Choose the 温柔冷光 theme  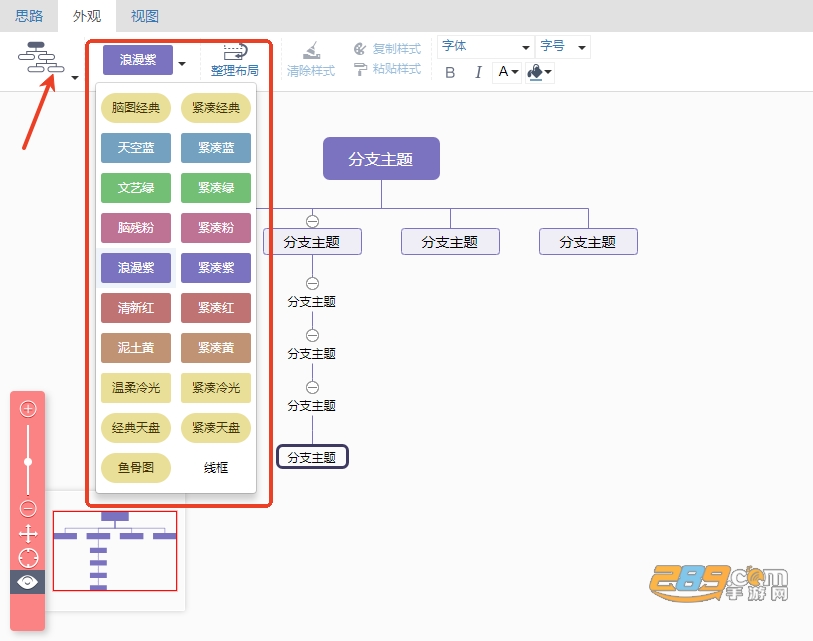click(x=136, y=388)
